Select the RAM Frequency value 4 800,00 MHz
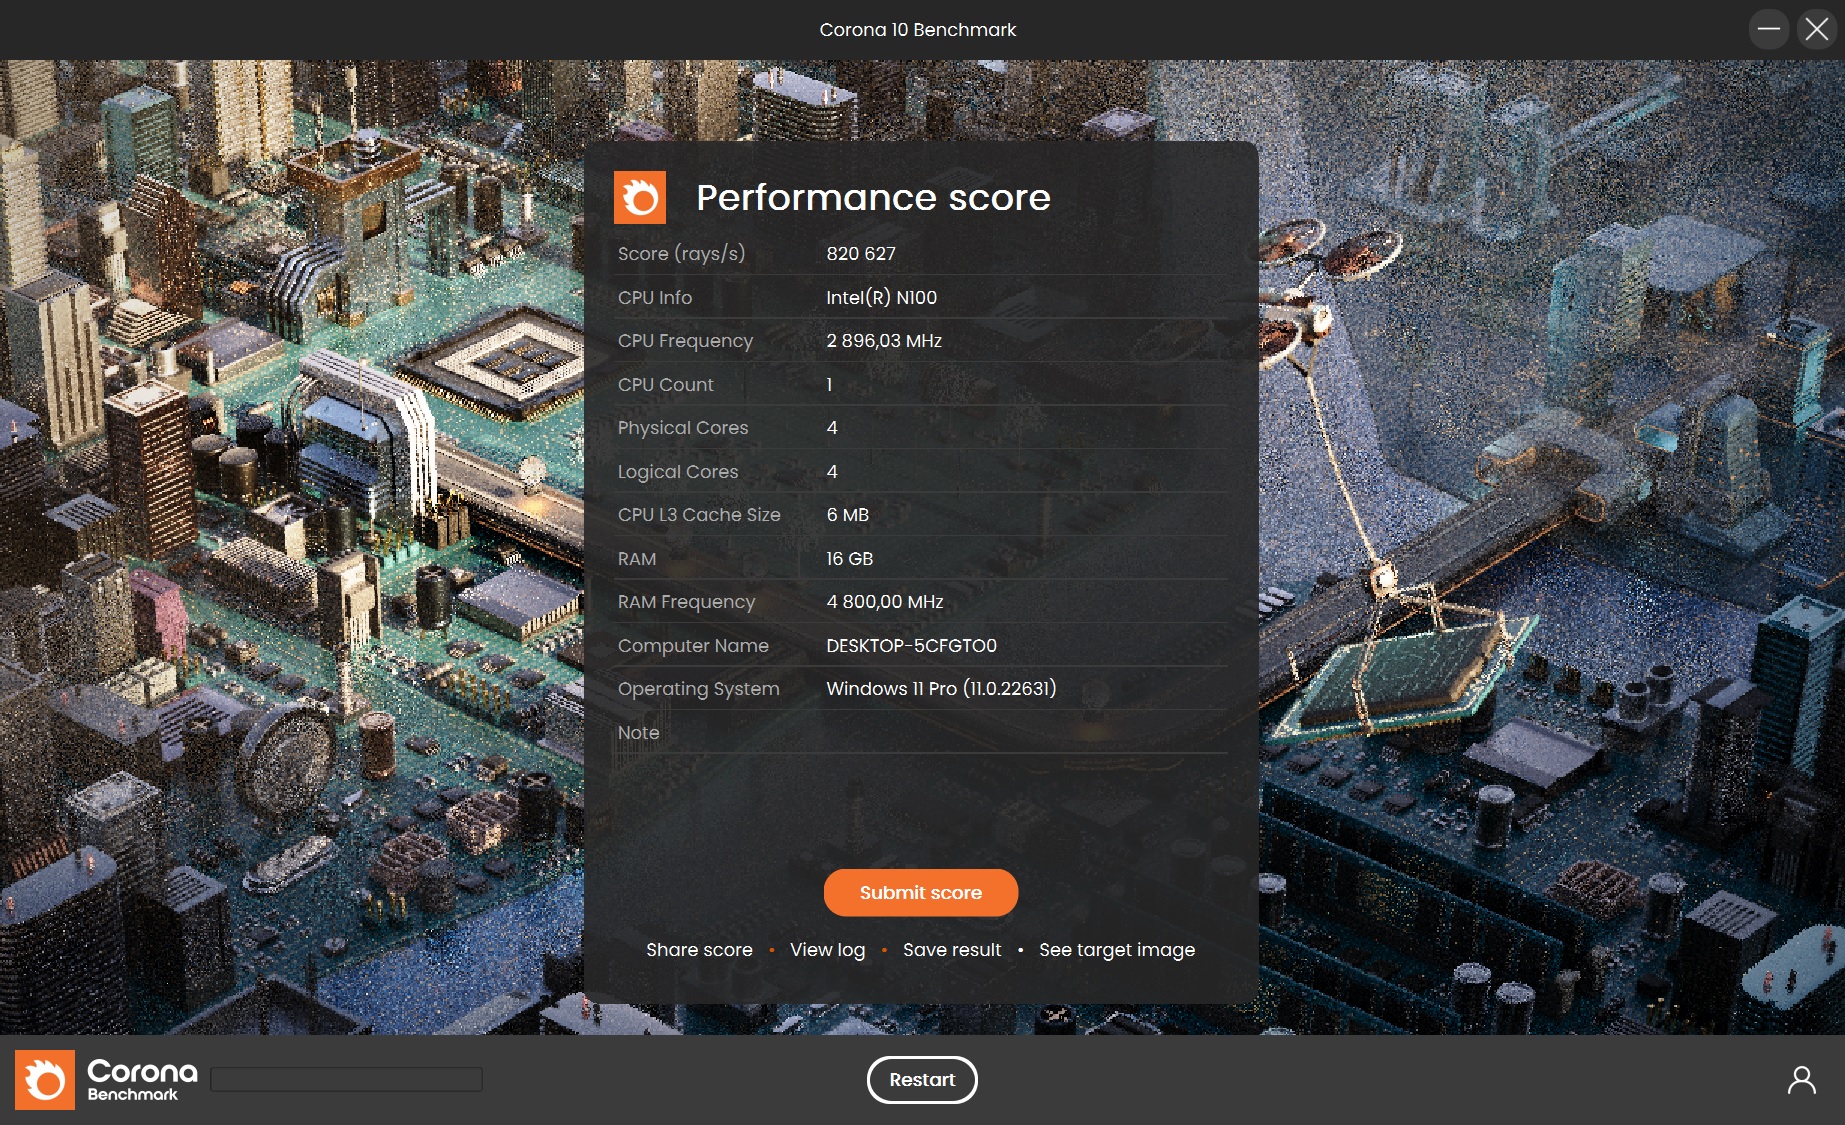The height and width of the screenshot is (1125, 1845). pos(885,602)
